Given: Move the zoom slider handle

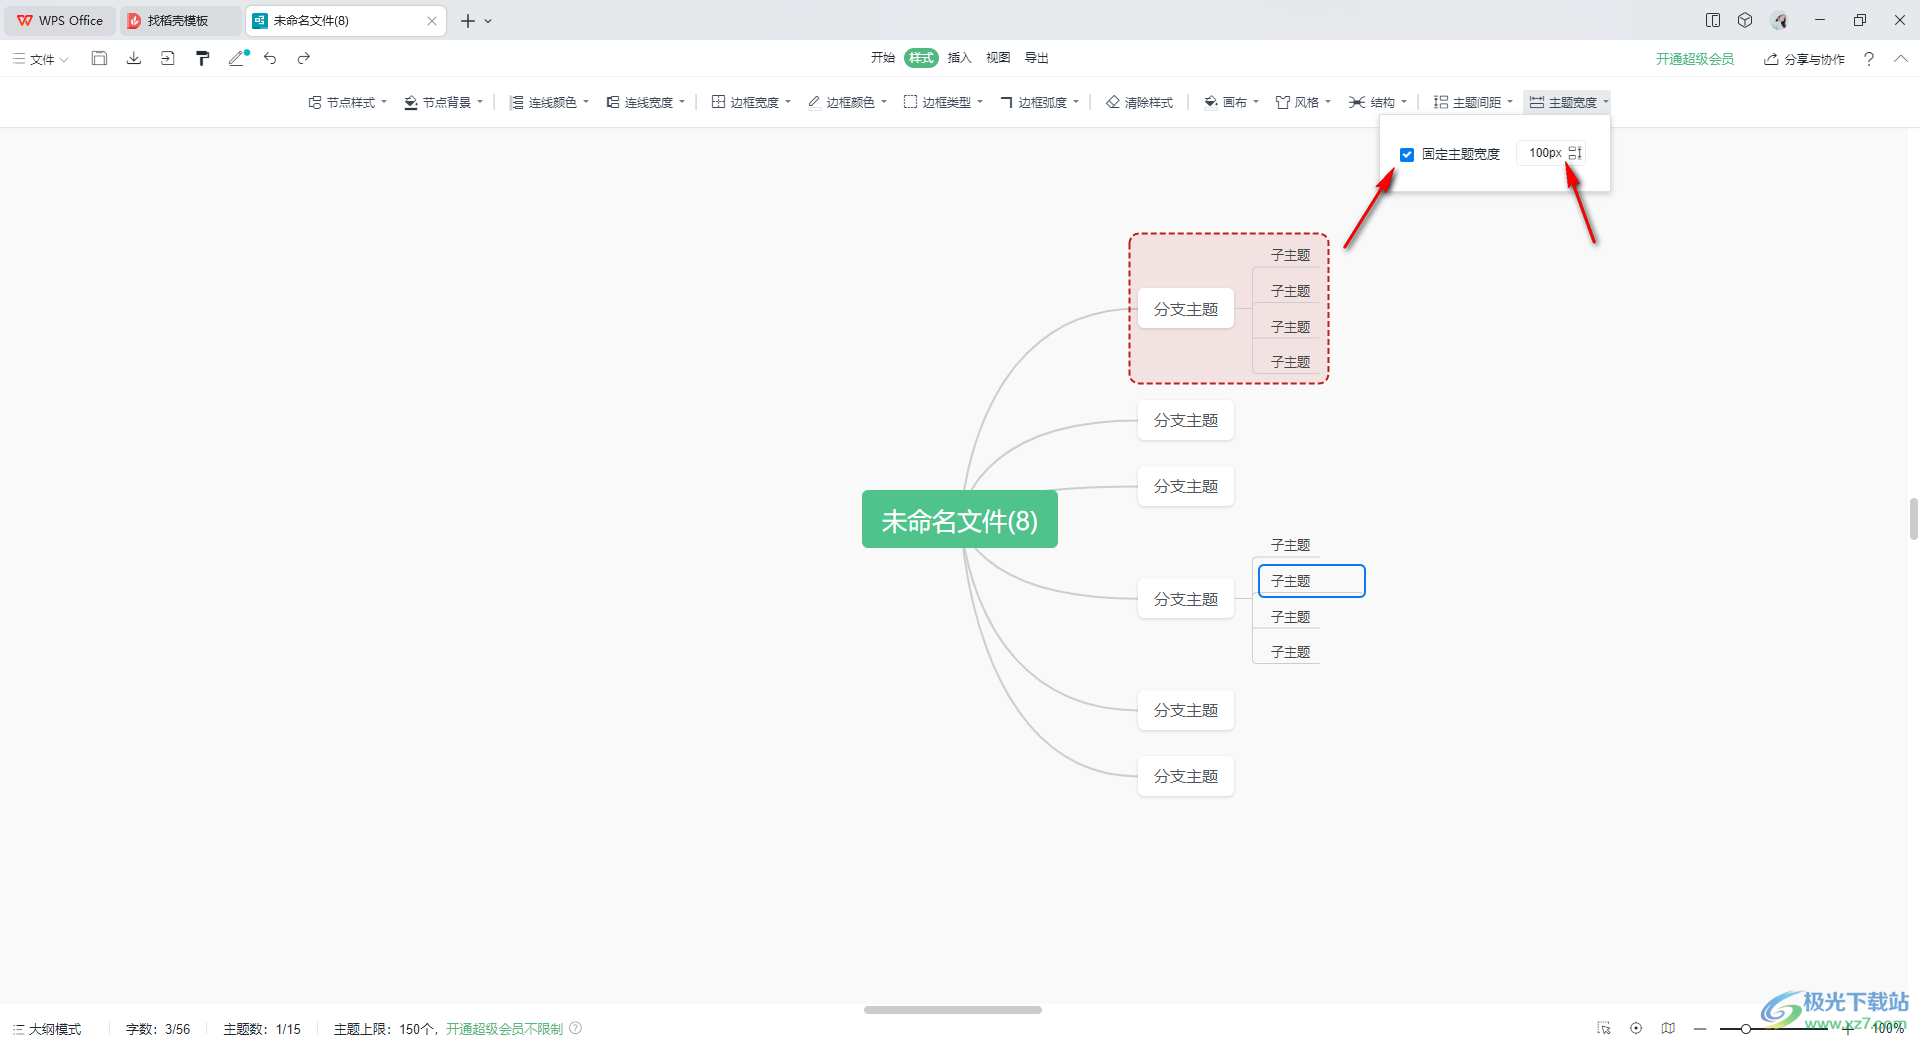Looking at the screenshot, I should click(x=1745, y=1028).
